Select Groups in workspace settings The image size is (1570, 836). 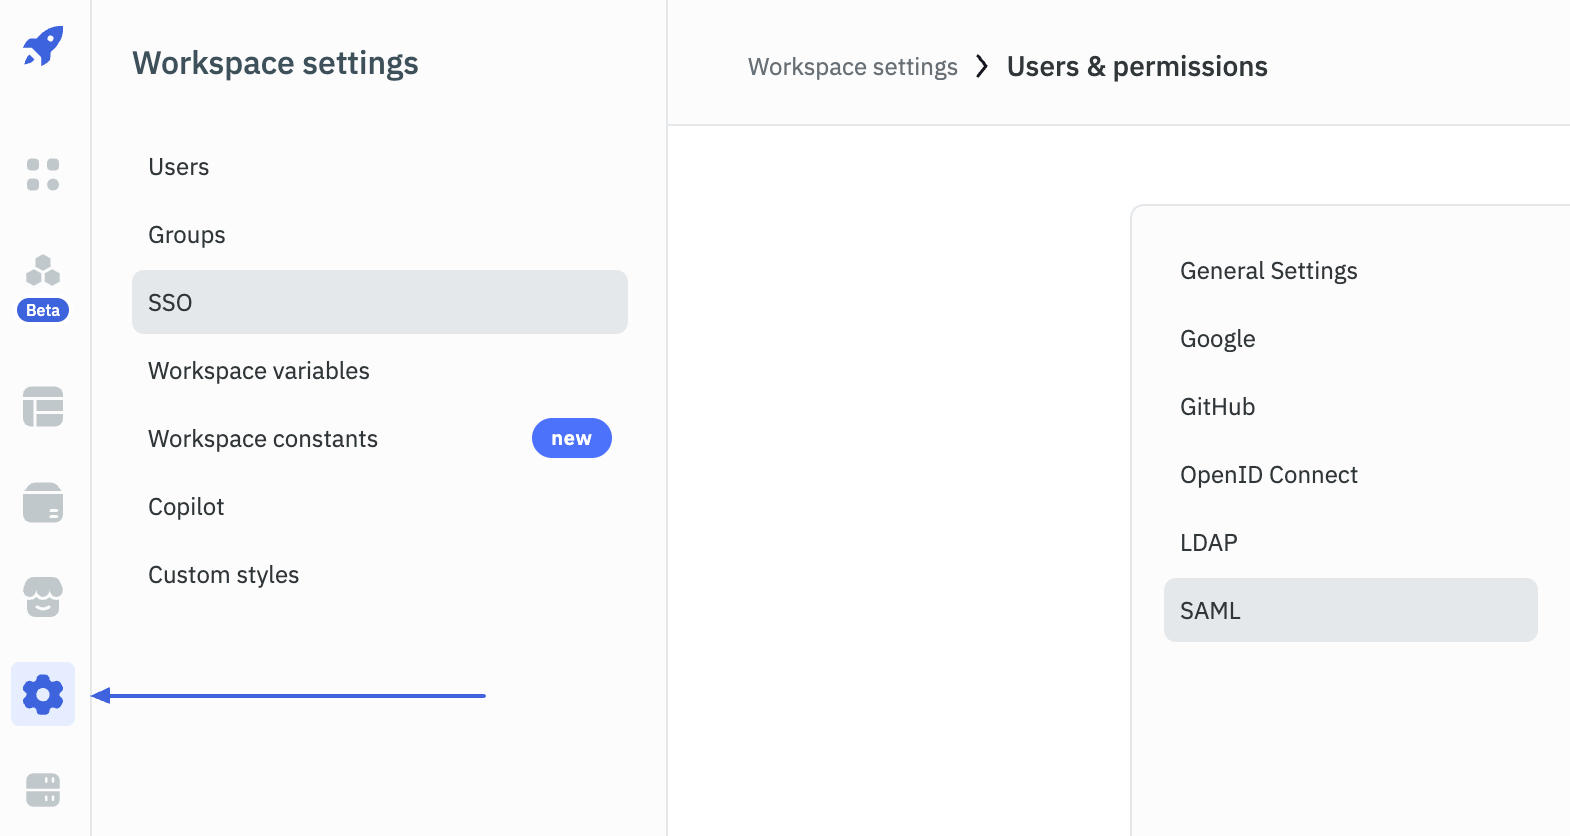(x=187, y=235)
